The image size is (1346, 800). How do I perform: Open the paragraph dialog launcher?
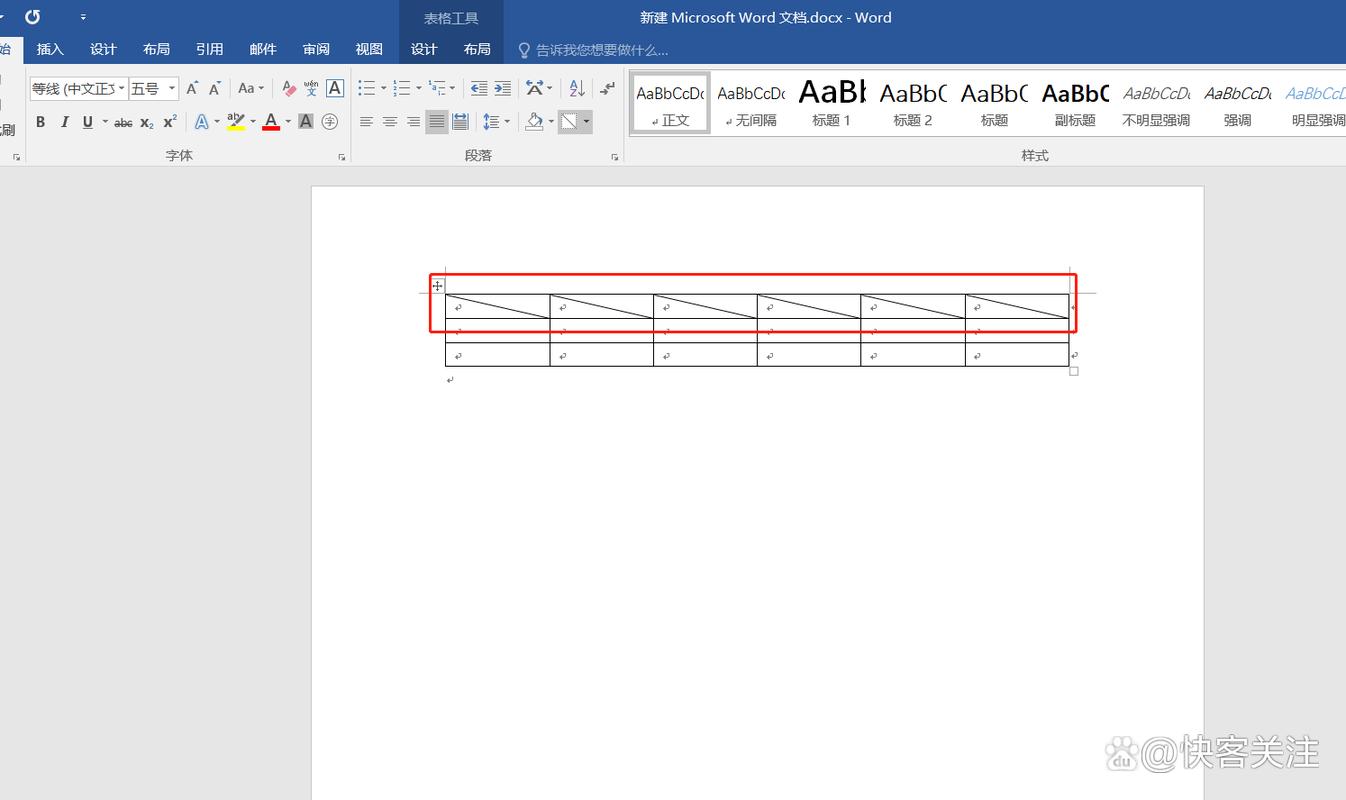tap(615, 157)
